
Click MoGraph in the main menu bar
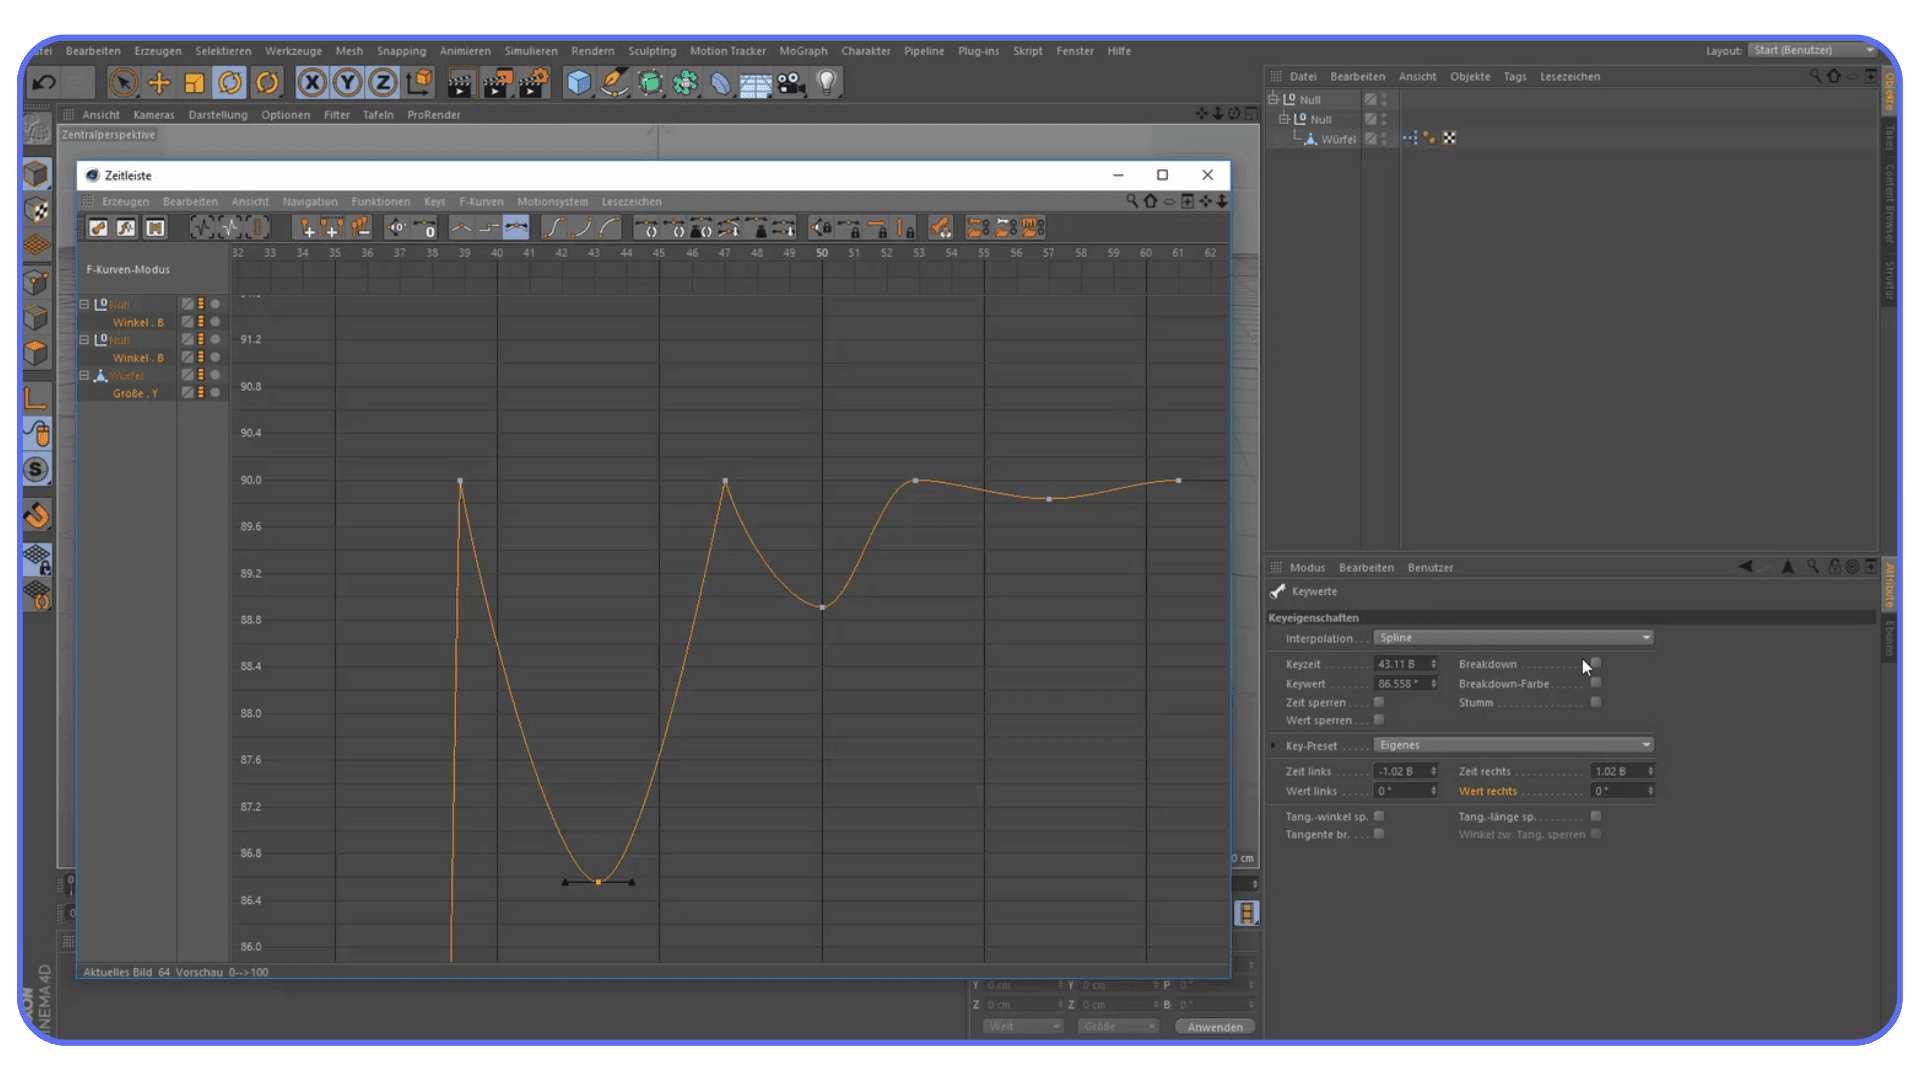(803, 51)
